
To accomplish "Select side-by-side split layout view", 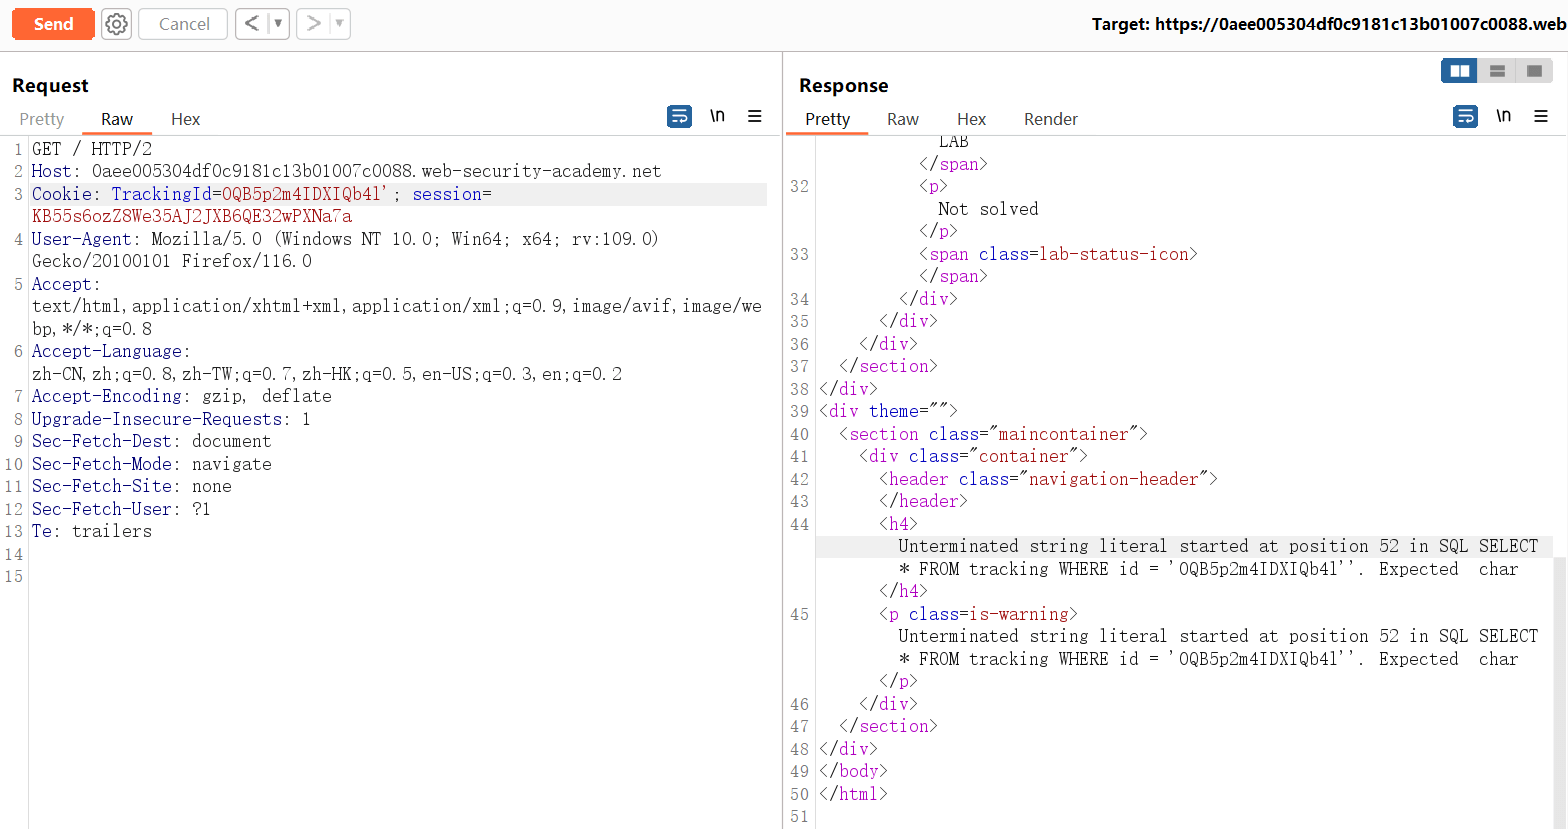I will coord(1460,71).
